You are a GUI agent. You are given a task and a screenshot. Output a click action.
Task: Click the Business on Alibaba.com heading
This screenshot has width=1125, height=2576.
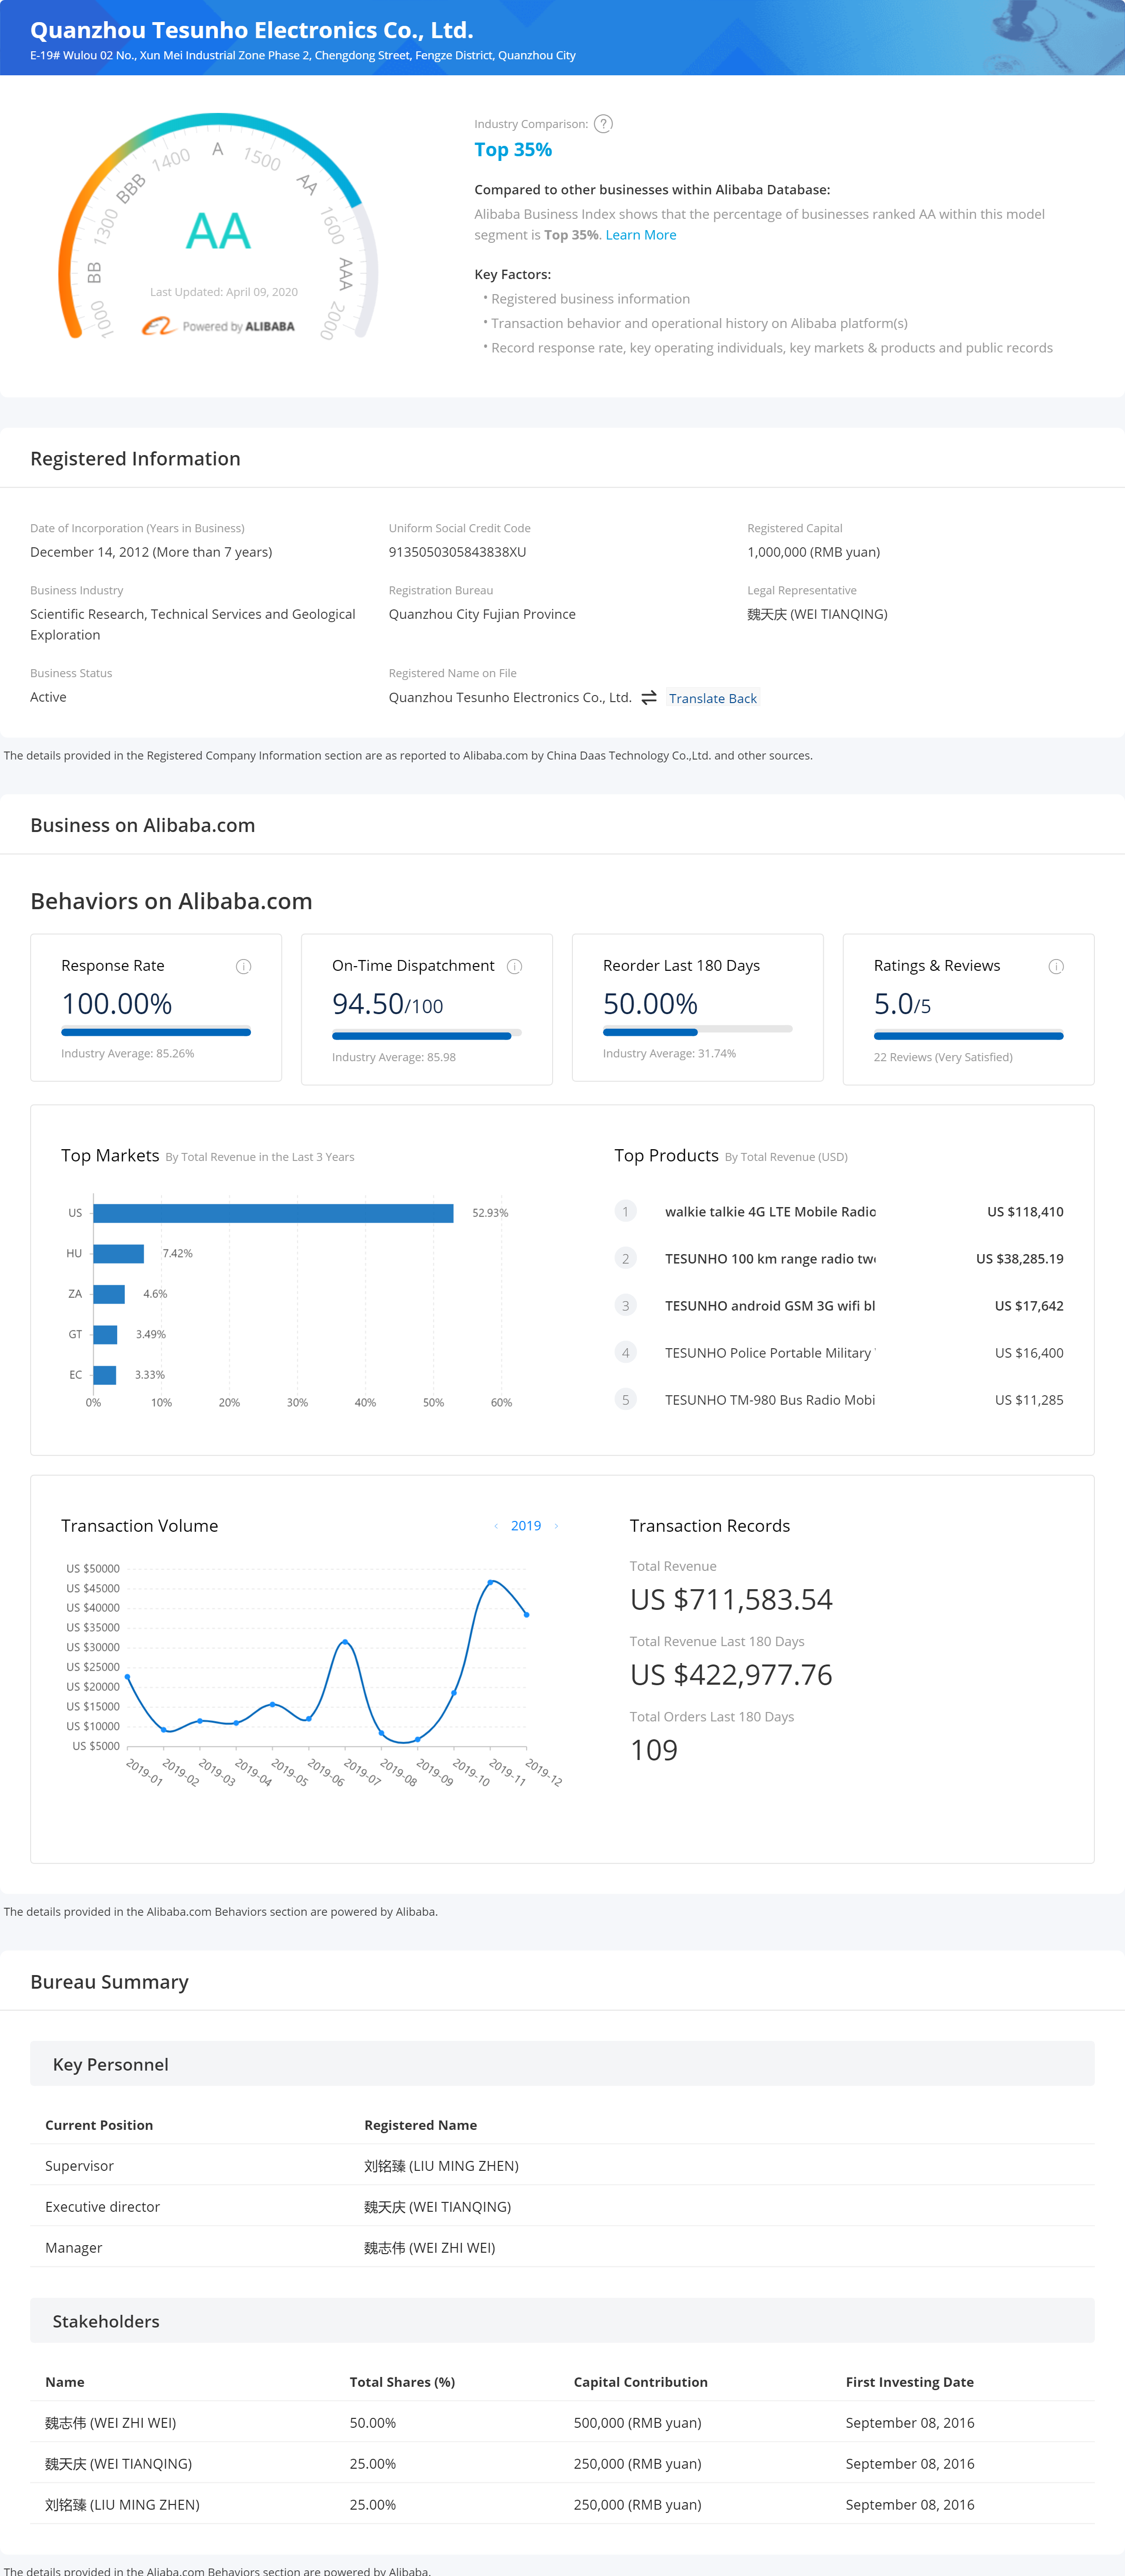coord(143,825)
